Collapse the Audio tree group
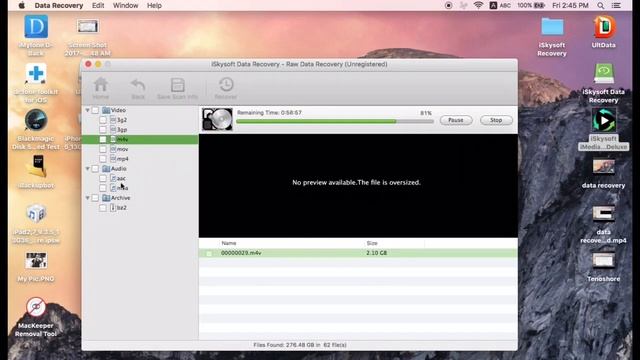This screenshot has height=360, width=640. point(87,169)
